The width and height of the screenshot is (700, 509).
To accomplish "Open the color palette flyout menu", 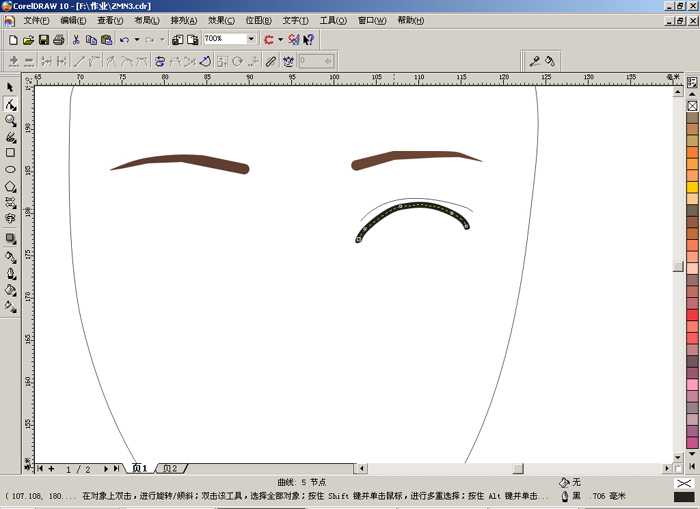I will [692, 83].
